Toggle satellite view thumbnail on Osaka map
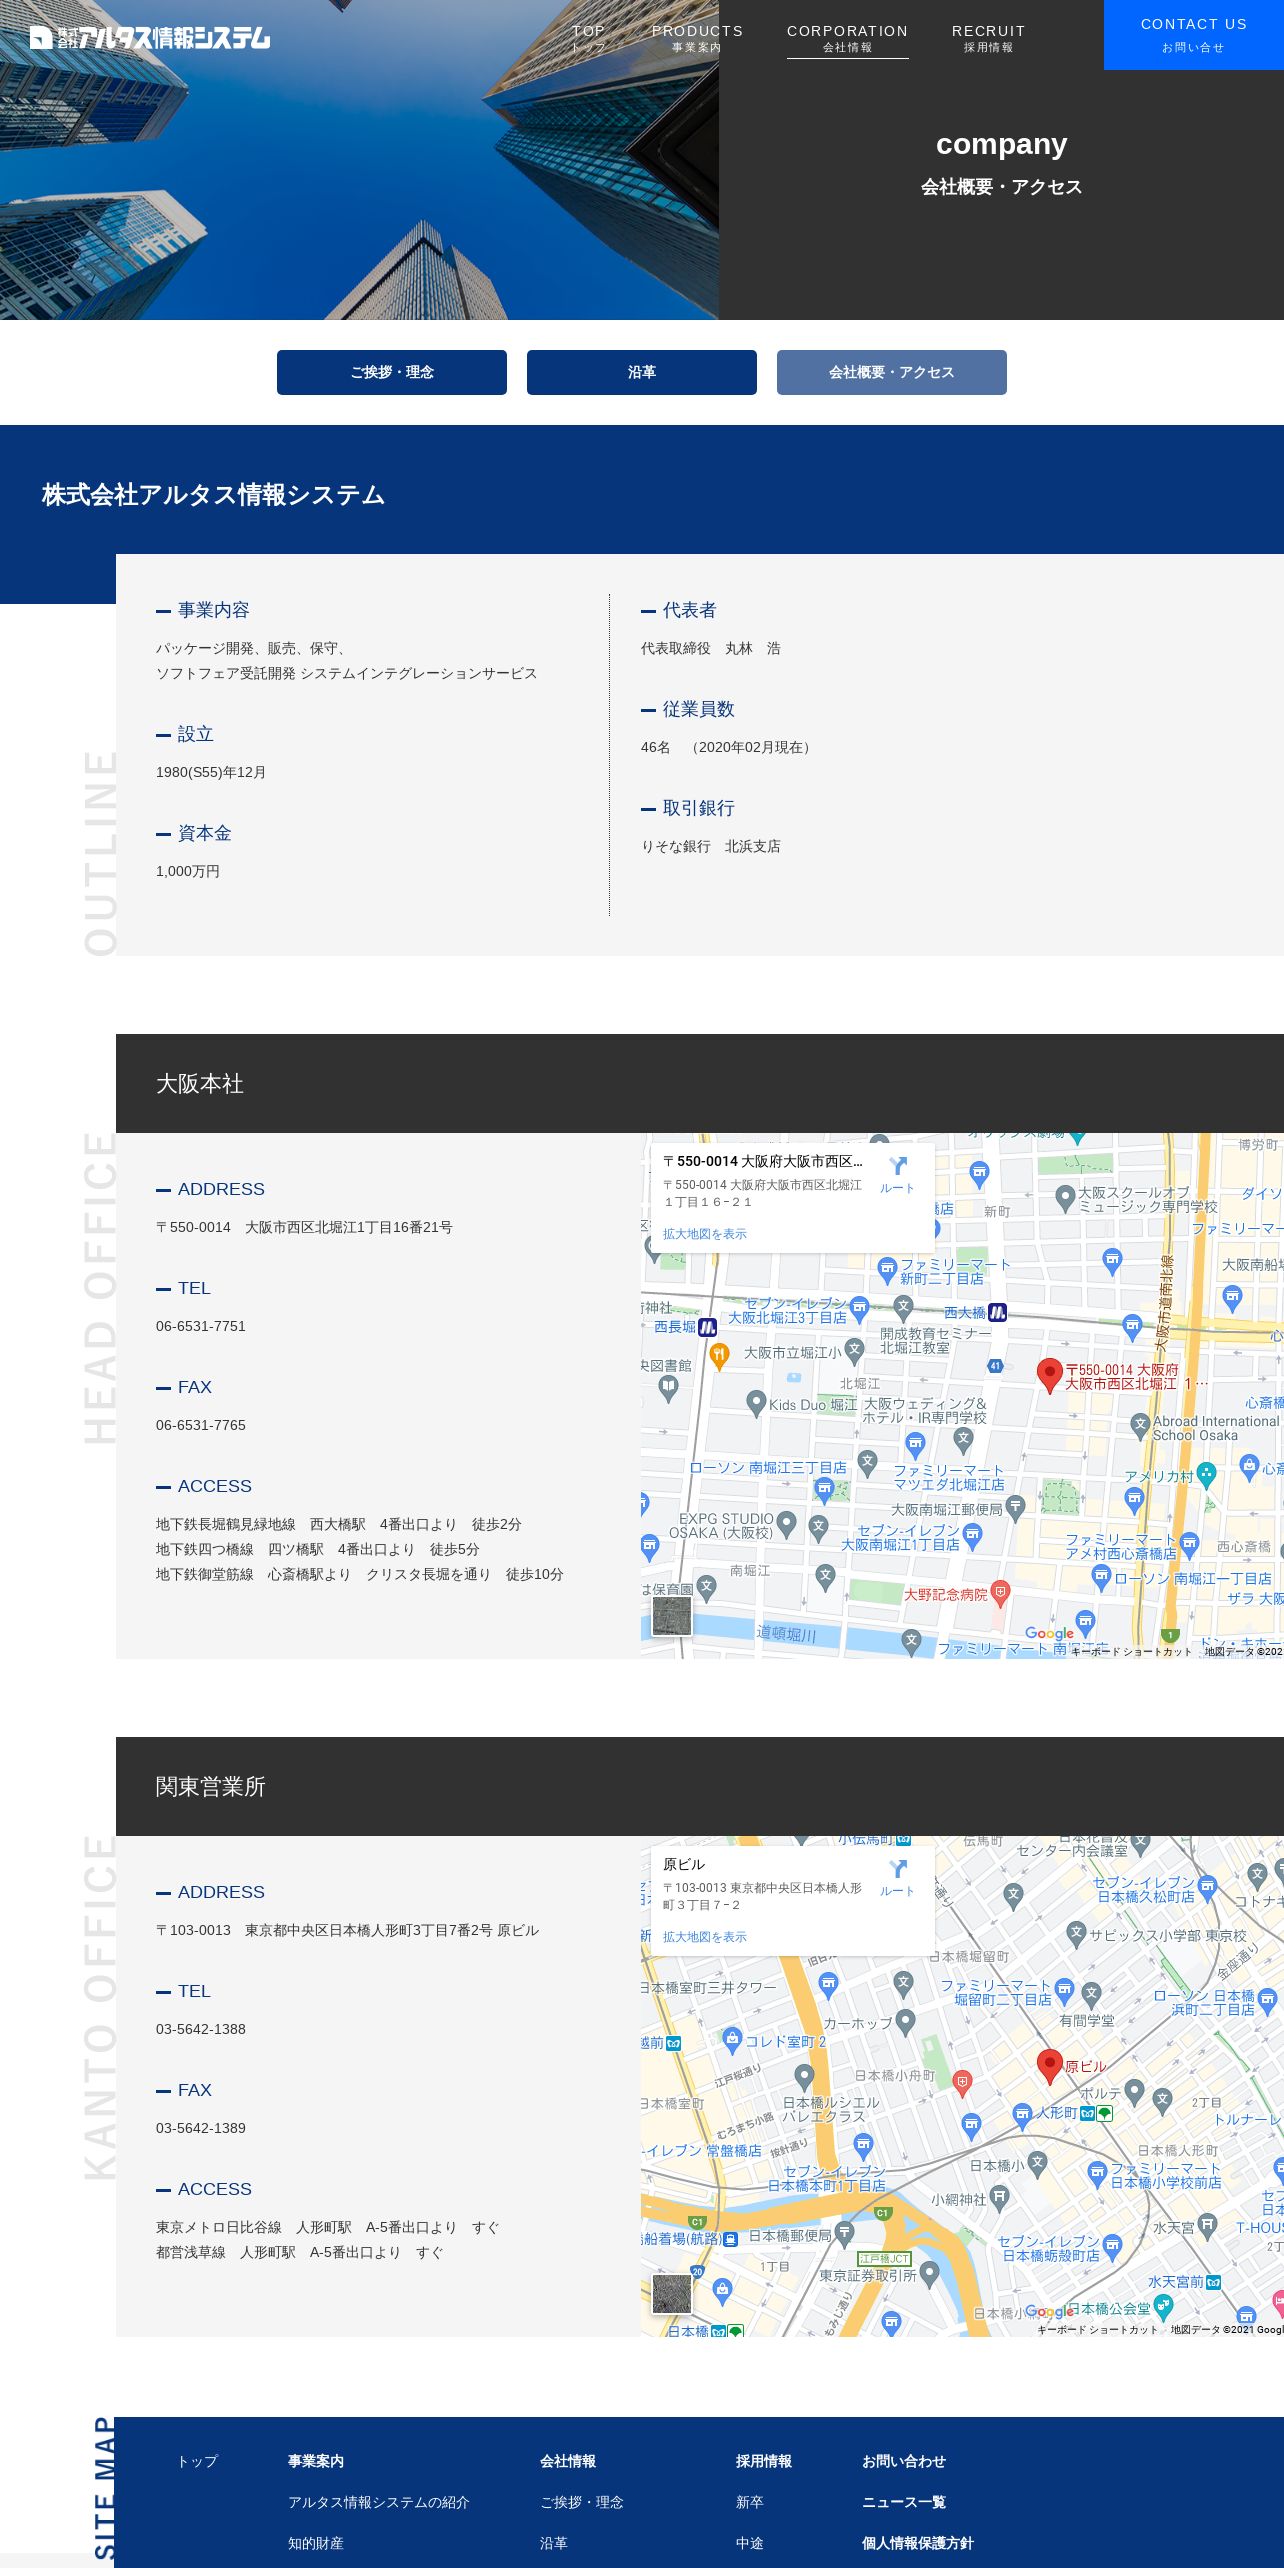Image resolution: width=1284 pixels, height=2568 pixels. click(x=671, y=1615)
